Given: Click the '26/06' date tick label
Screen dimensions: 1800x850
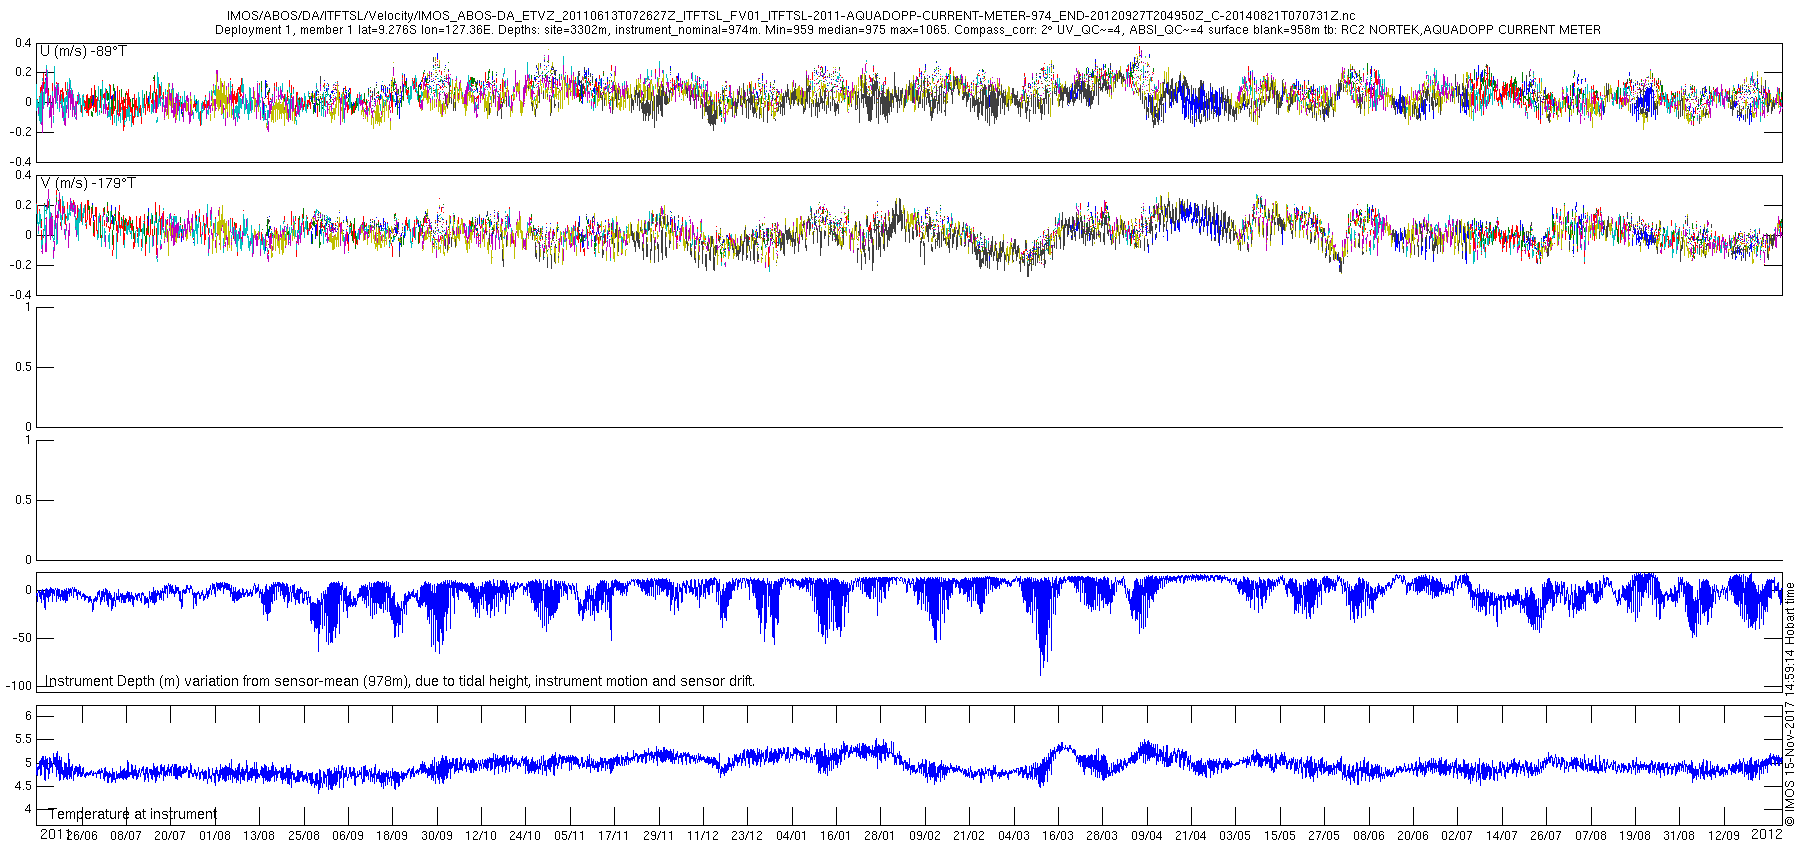Looking at the screenshot, I should click(x=82, y=836).
